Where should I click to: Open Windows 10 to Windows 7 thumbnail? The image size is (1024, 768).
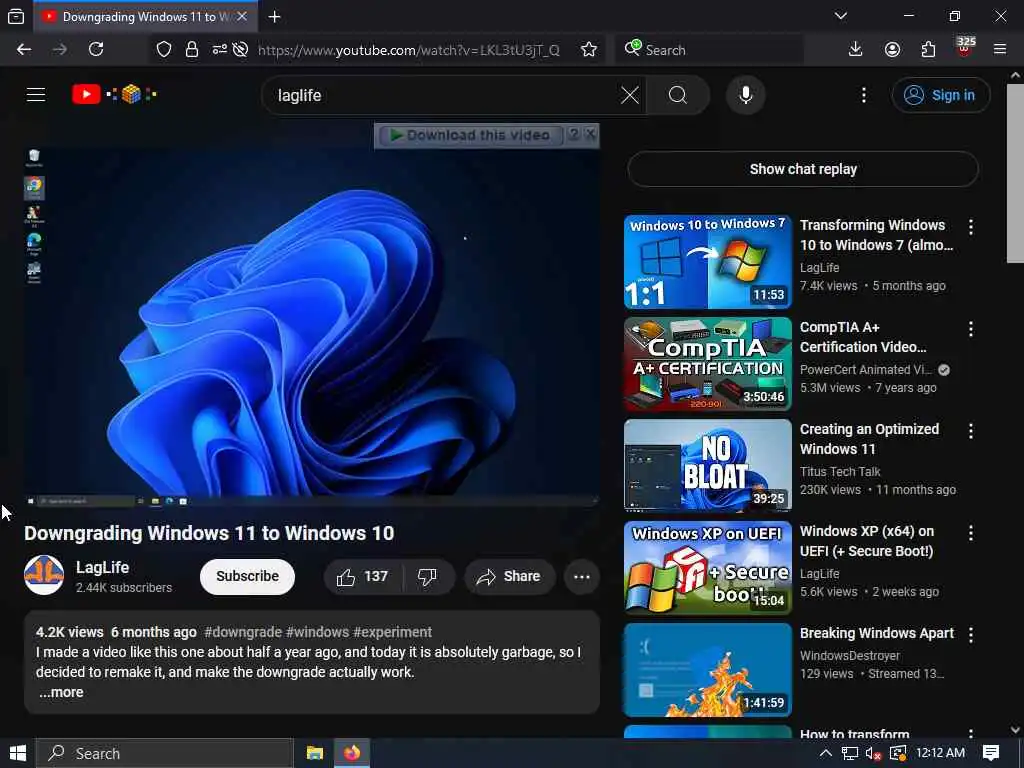point(707,262)
